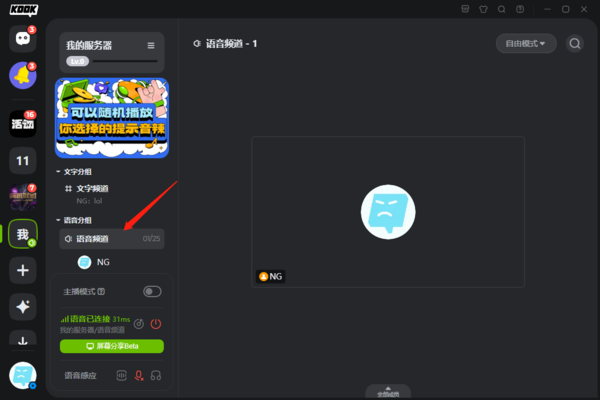Open the shirt outfit icon in title bar
The height and width of the screenshot is (400, 600).
(x=483, y=9)
